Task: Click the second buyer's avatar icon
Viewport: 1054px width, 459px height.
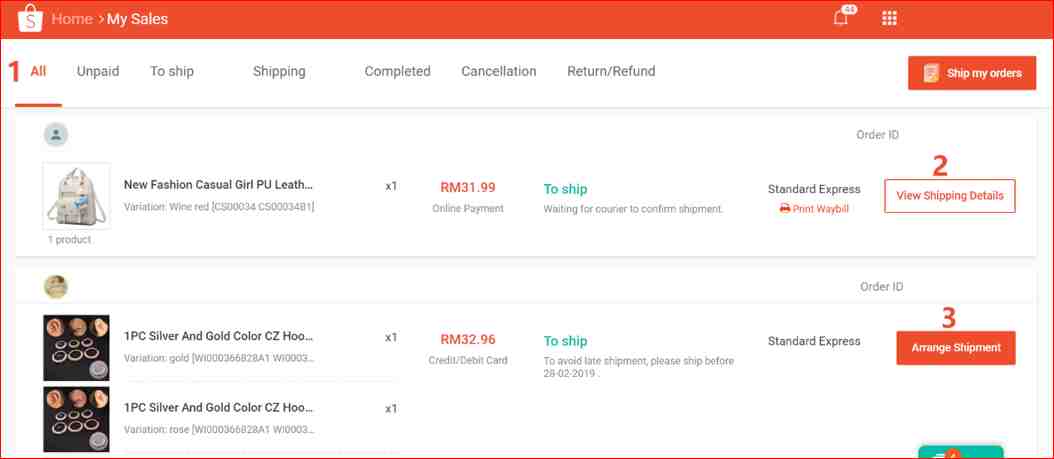Action: coord(56,286)
